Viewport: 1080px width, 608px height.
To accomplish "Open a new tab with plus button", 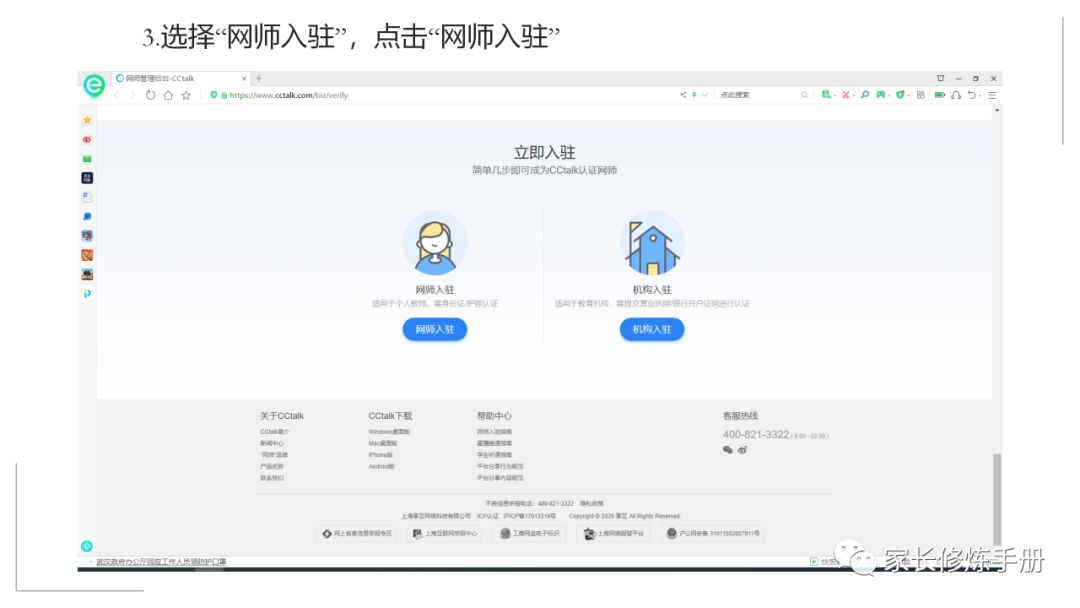I will tap(259, 78).
